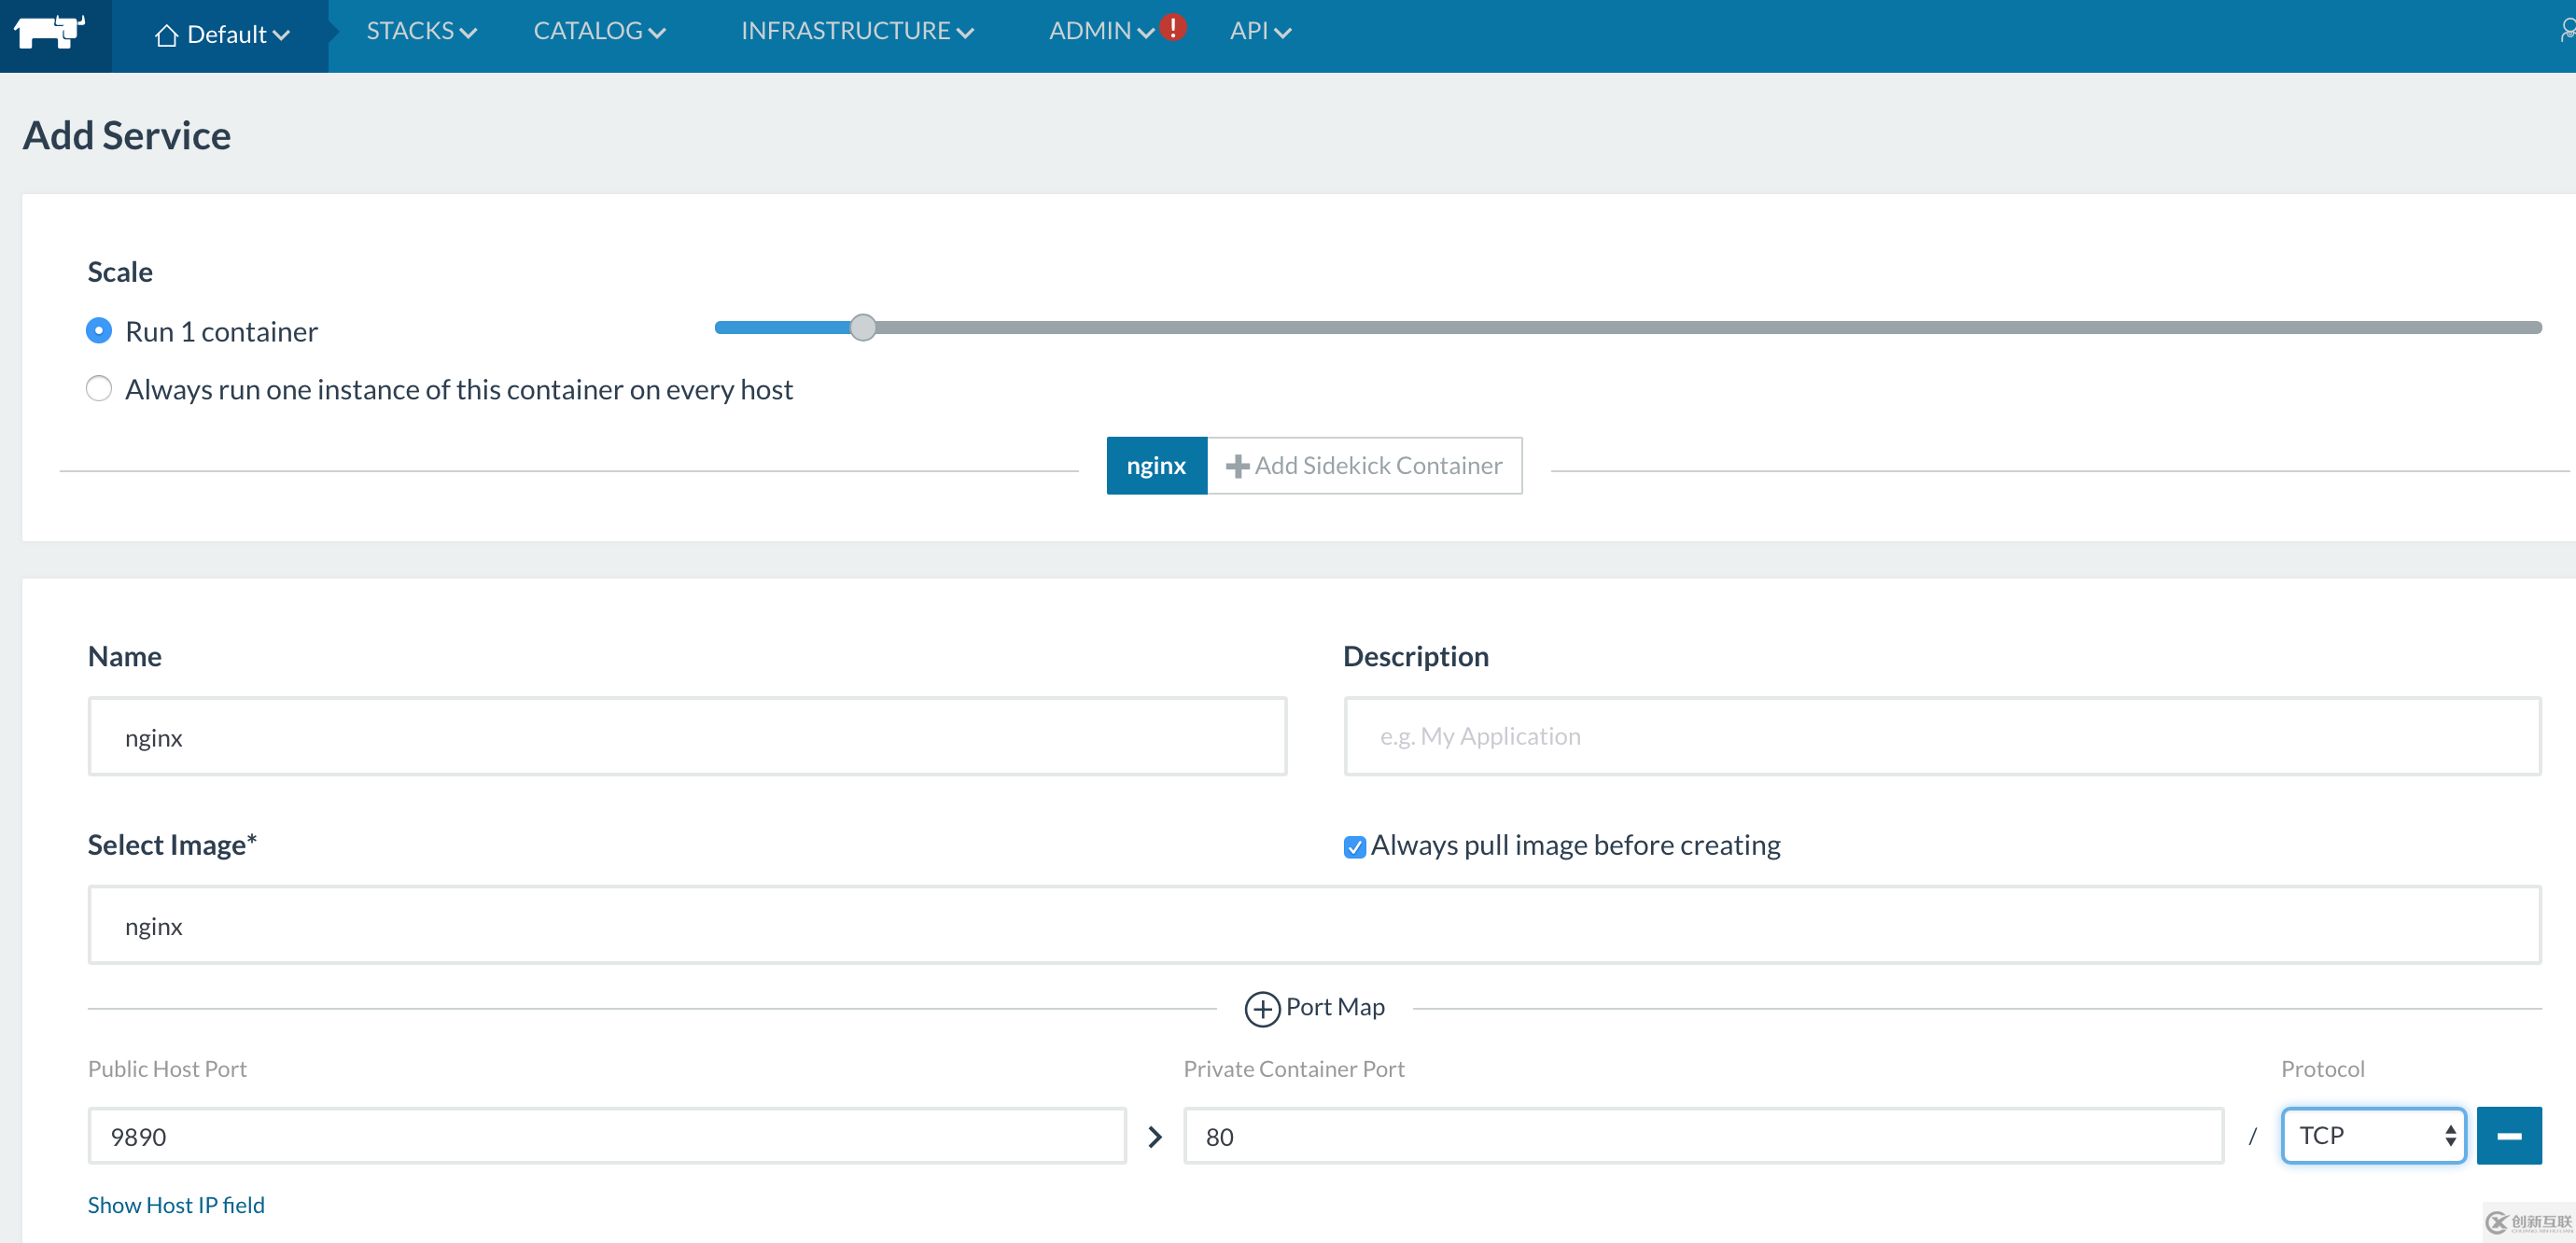Click the nginx container tab icon
This screenshot has width=2576, height=1243.
1155,465
